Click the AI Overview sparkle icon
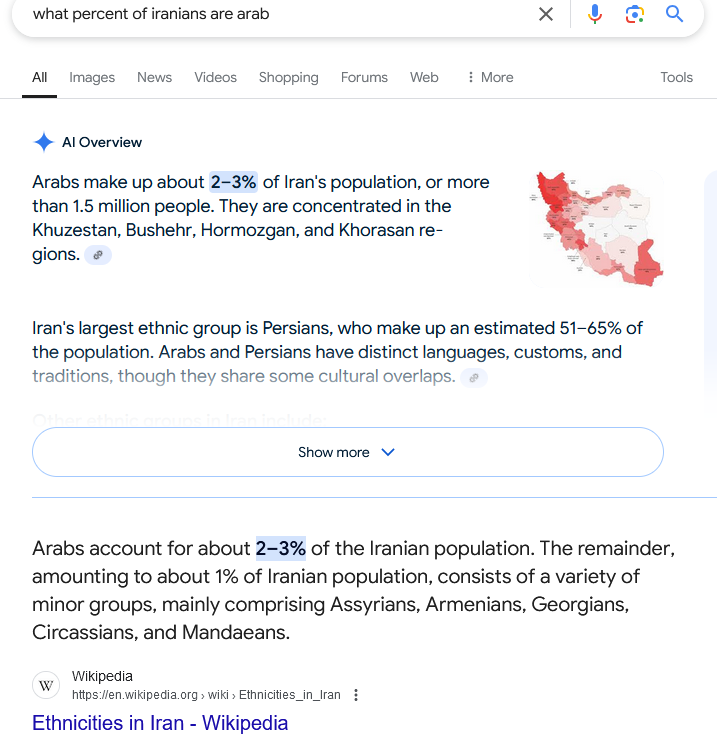The width and height of the screenshot is (717, 746). point(44,142)
